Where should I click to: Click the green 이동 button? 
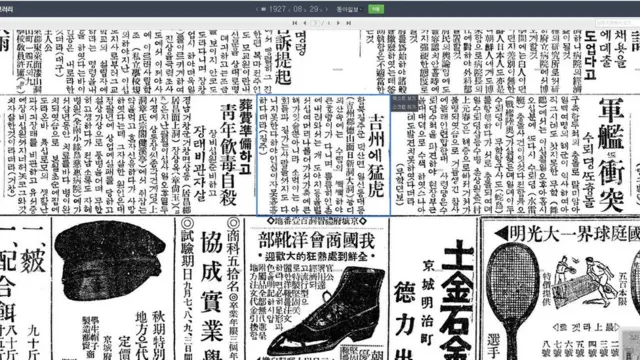pyautogui.click(x=376, y=9)
